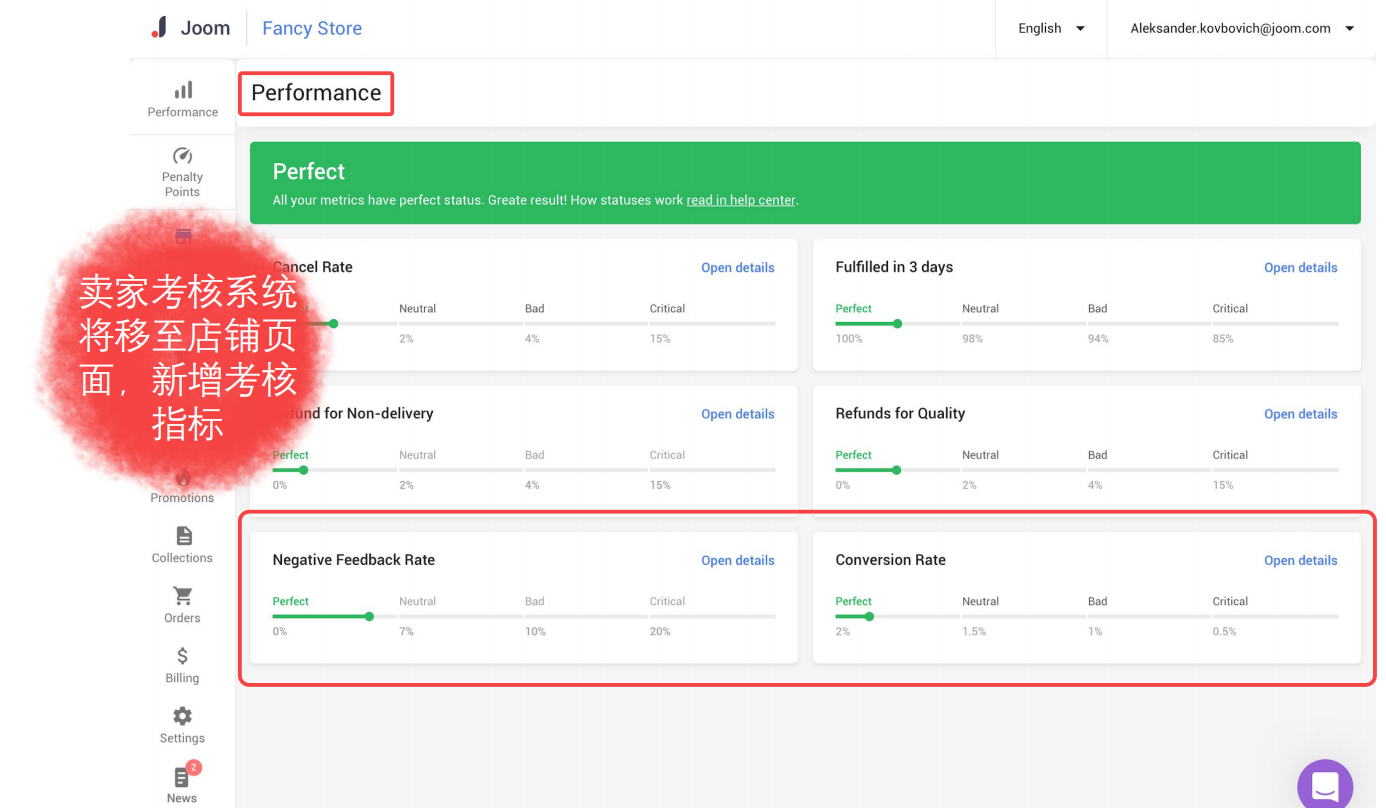Open details for Refunds for Quality
This screenshot has width=1386, height=808.
coord(1300,413)
